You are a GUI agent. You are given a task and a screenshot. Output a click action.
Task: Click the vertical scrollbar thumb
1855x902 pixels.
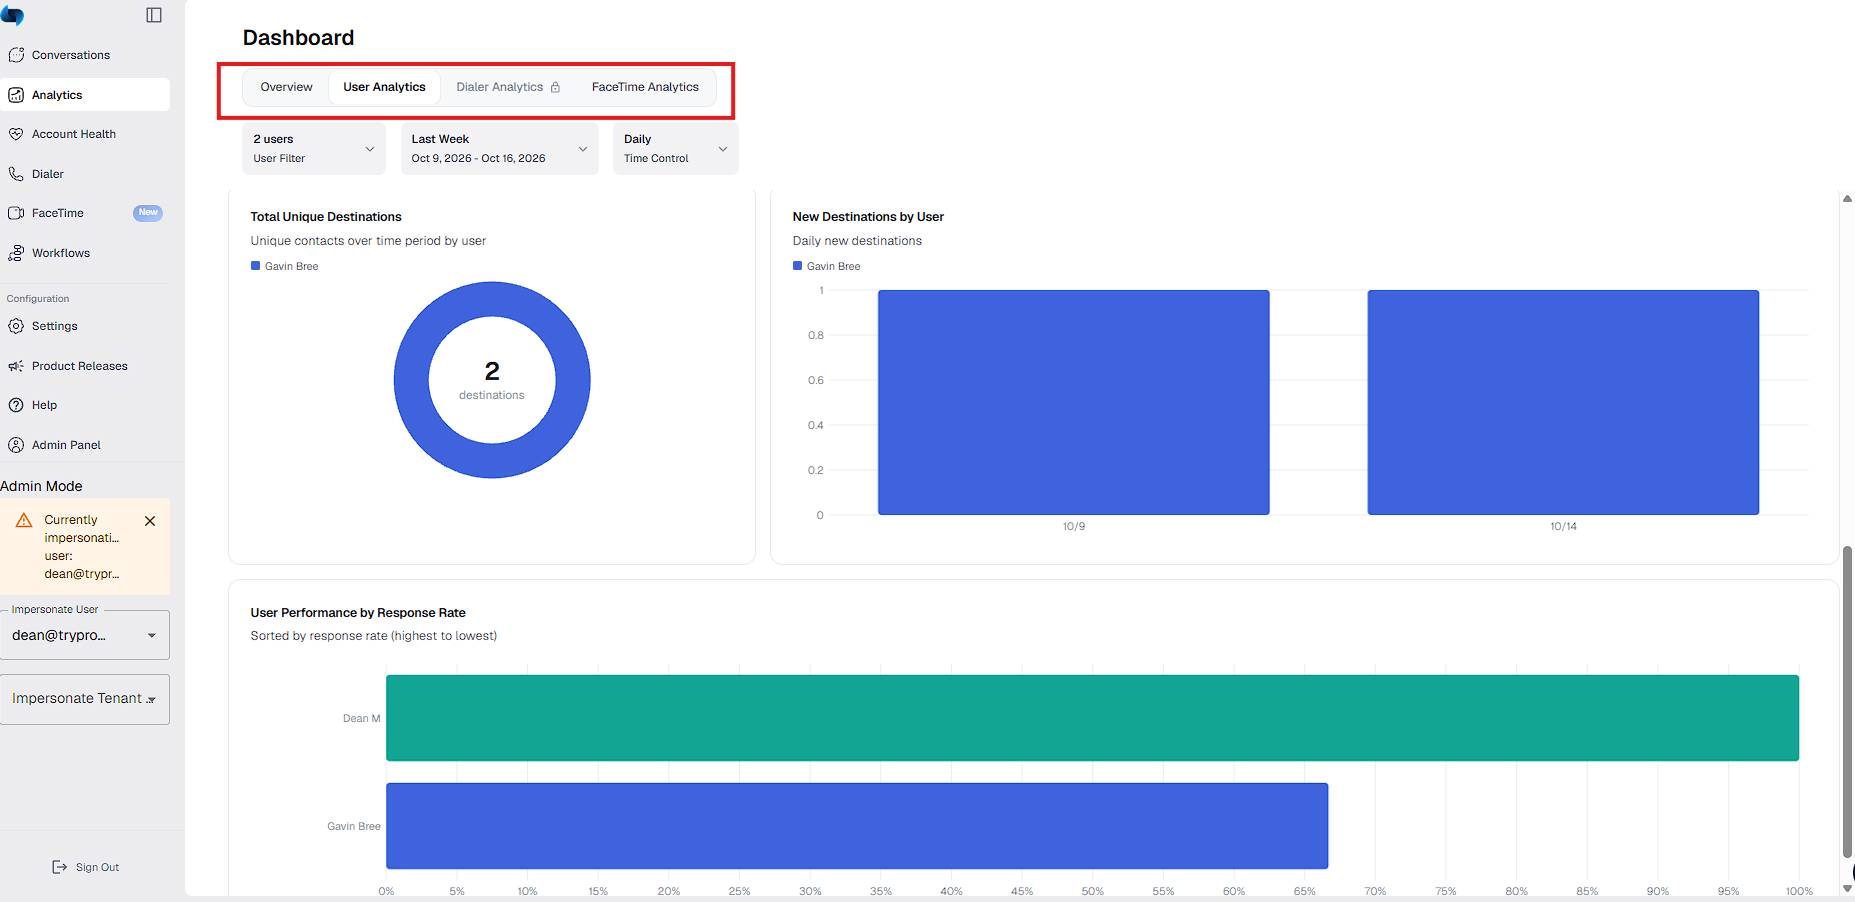point(1847,702)
